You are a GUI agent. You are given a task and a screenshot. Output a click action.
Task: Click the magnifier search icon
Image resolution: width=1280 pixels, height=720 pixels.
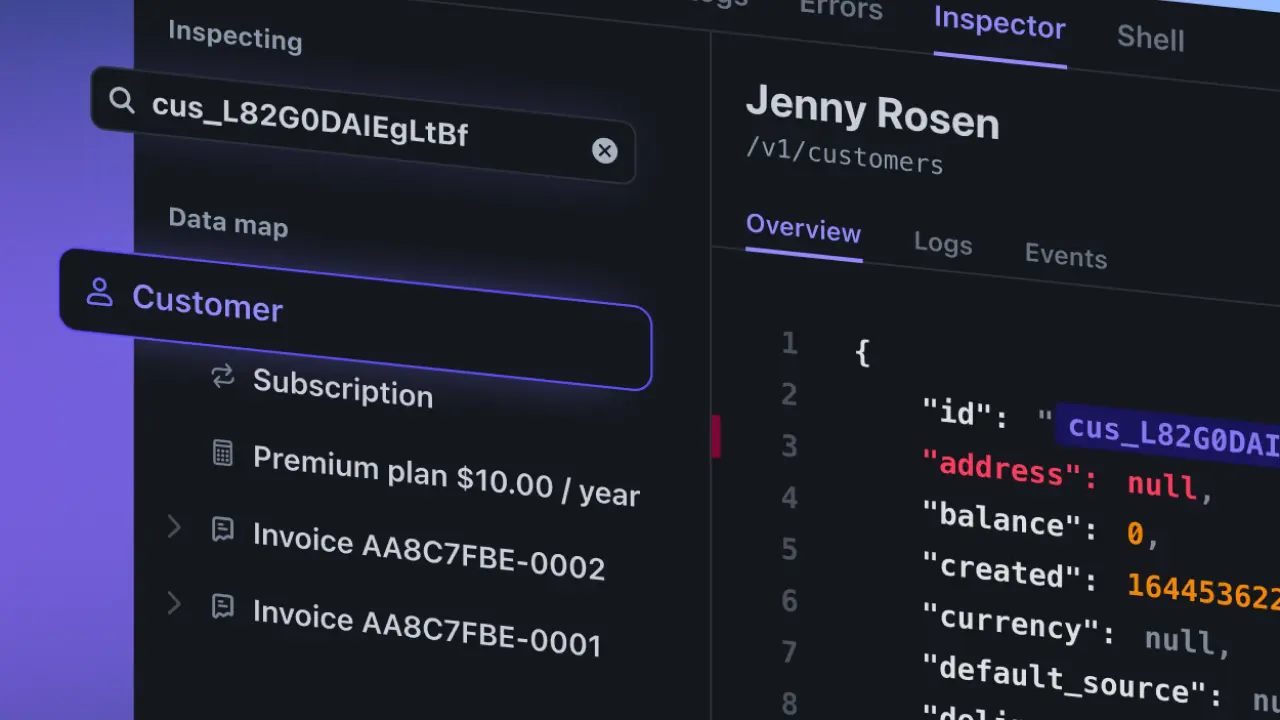[122, 100]
